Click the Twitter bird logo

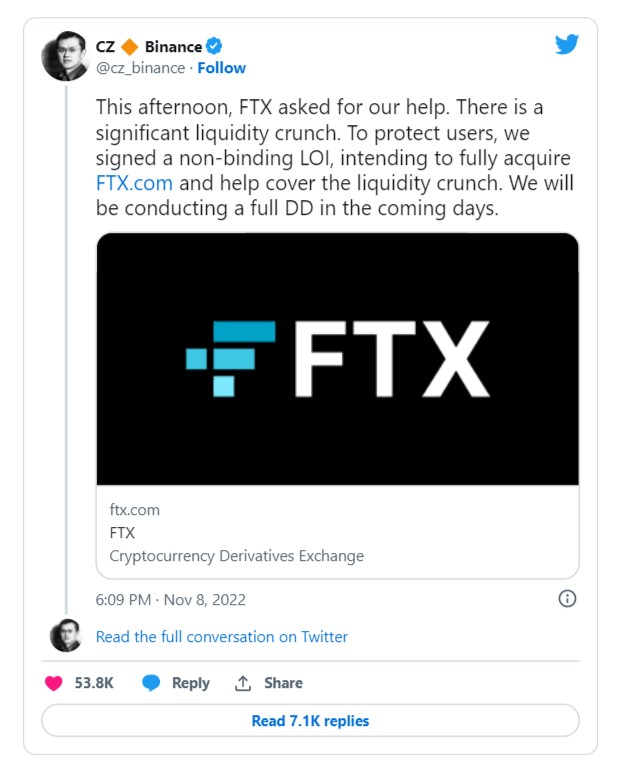(567, 44)
